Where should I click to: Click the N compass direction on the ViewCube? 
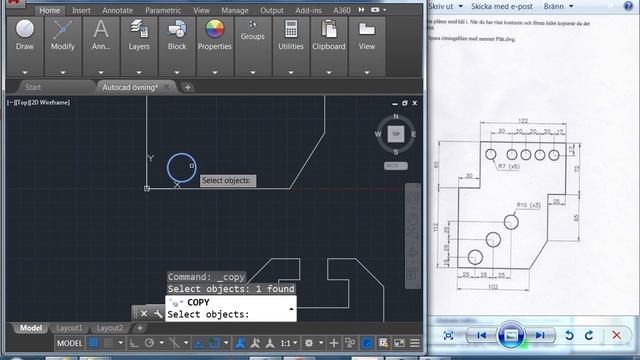[x=396, y=116]
